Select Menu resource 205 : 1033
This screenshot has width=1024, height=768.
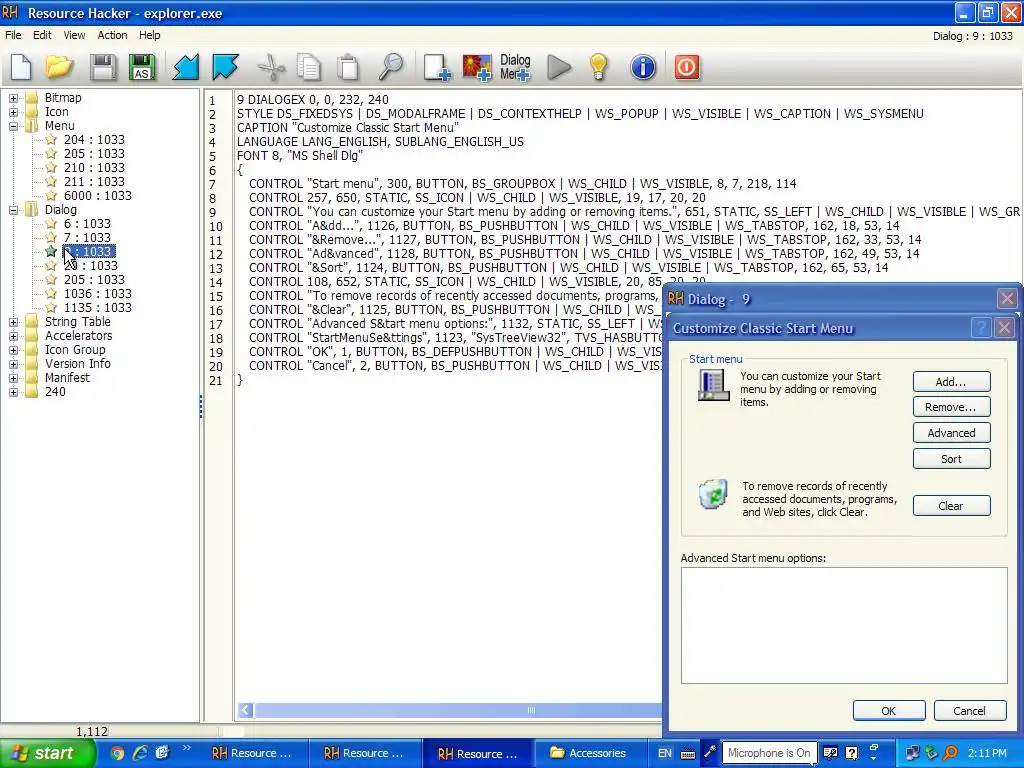(x=94, y=153)
